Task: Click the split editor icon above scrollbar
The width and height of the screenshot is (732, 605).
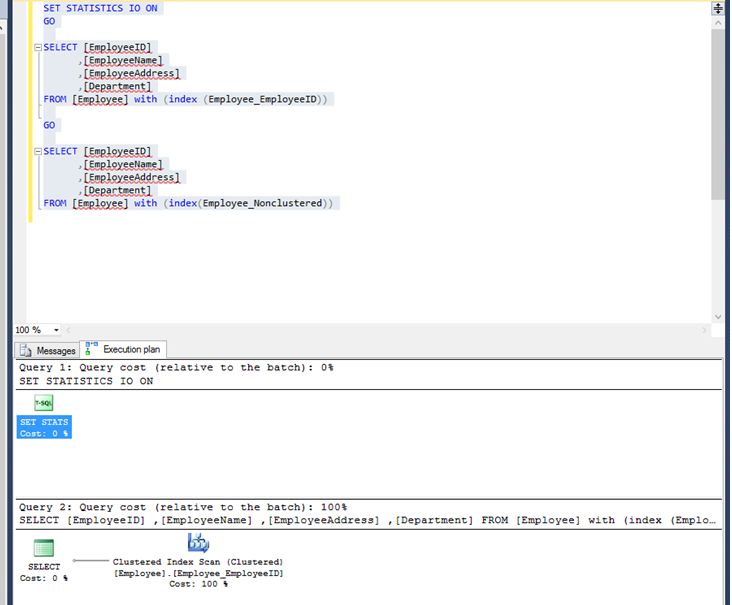Action: pos(718,8)
